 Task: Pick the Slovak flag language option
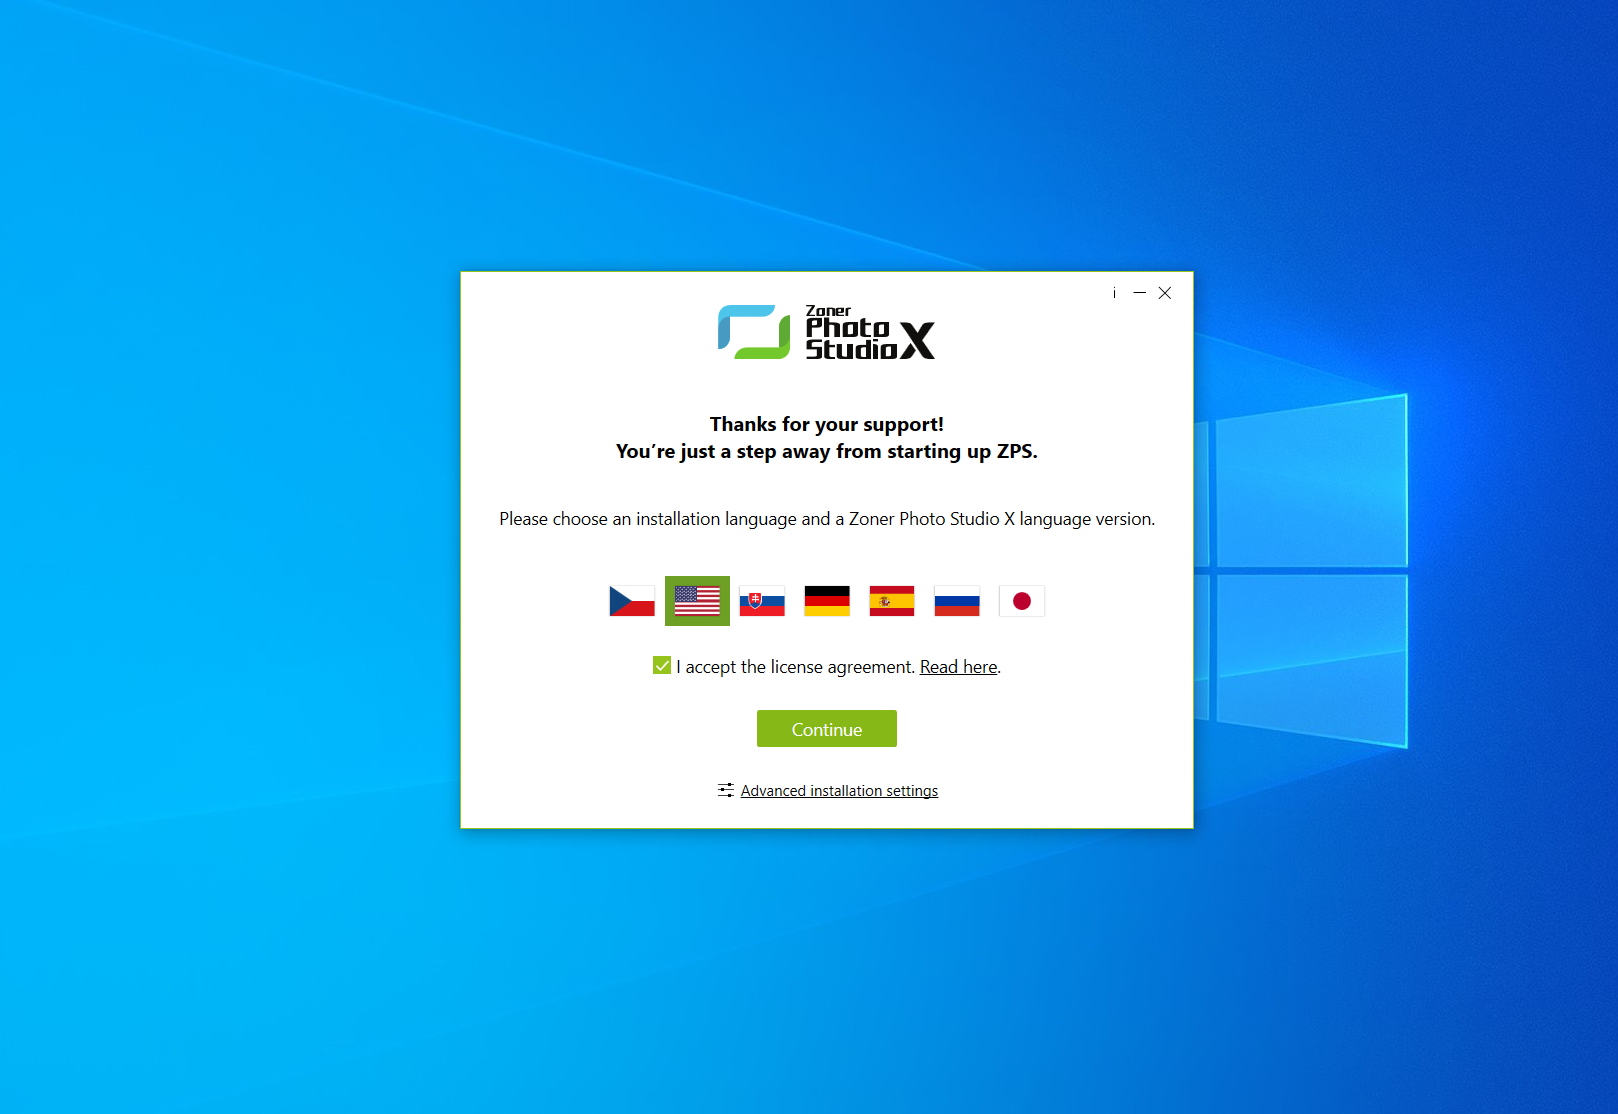tap(762, 601)
